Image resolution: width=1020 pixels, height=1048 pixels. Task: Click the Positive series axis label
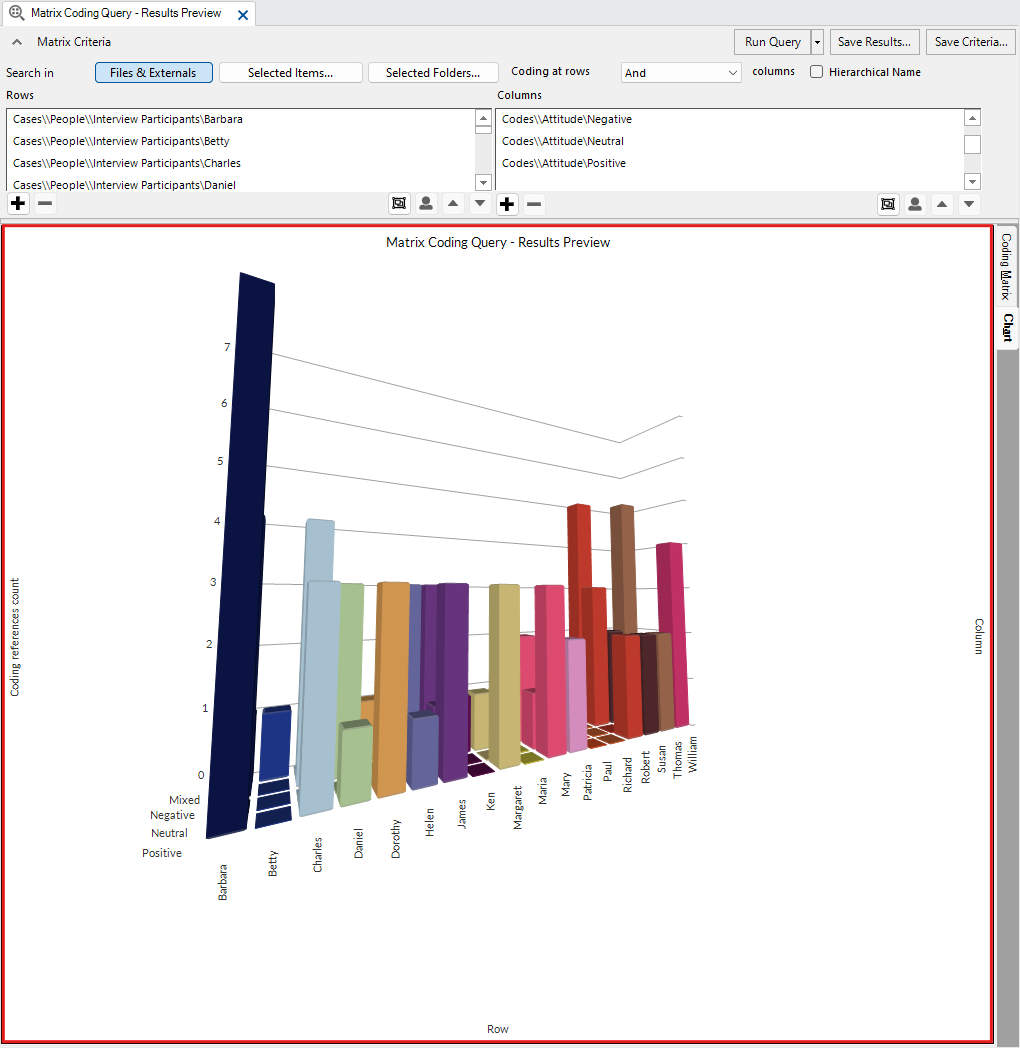162,853
